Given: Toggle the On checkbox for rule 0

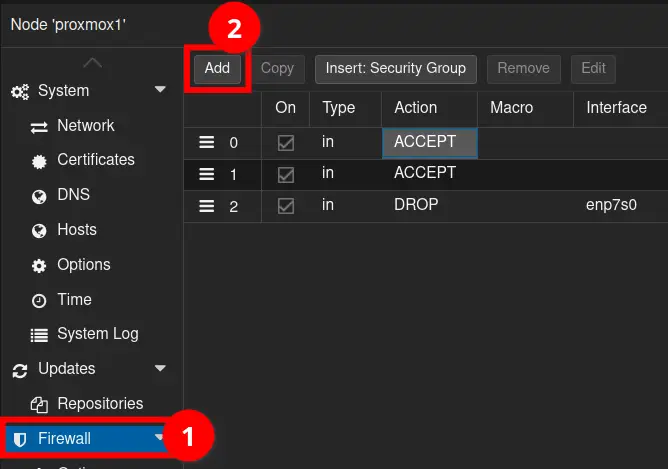Looking at the screenshot, I should pos(285,143).
